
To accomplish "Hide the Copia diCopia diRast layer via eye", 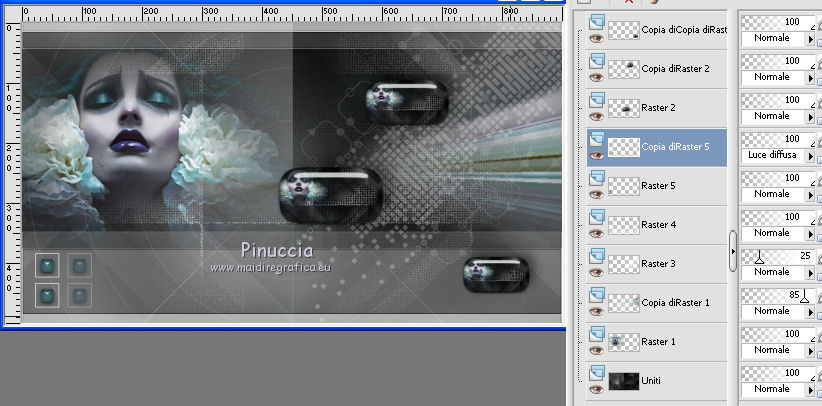I will 596,38.
